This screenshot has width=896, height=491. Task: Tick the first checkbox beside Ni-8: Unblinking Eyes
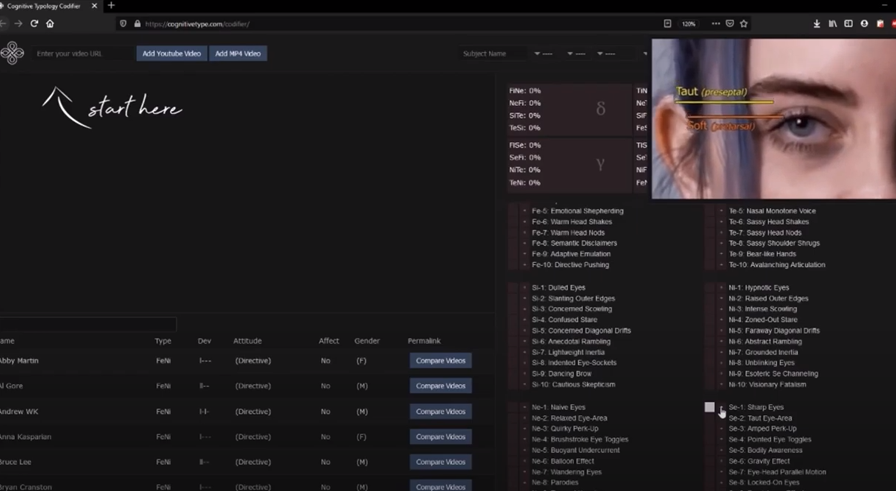[710, 362]
